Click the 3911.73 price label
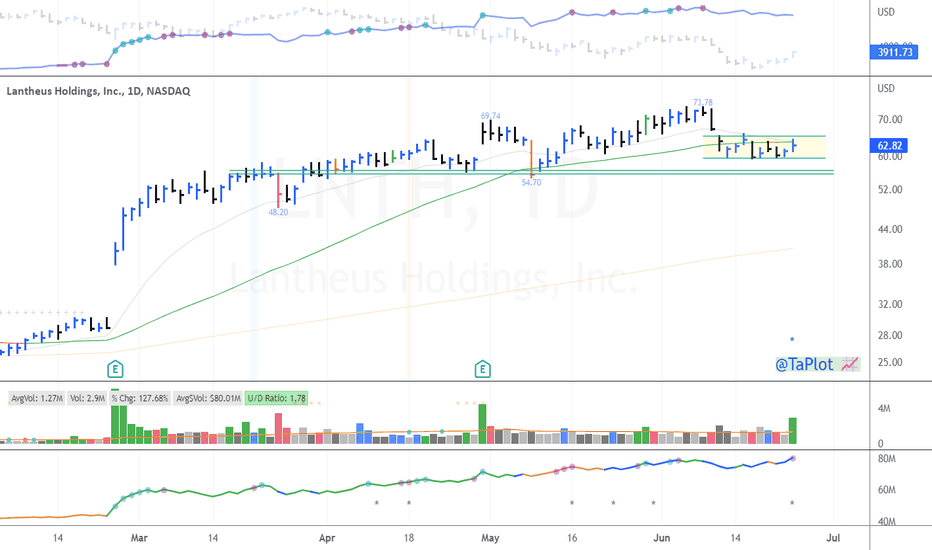Viewport: 932px width, 550px height. point(894,52)
